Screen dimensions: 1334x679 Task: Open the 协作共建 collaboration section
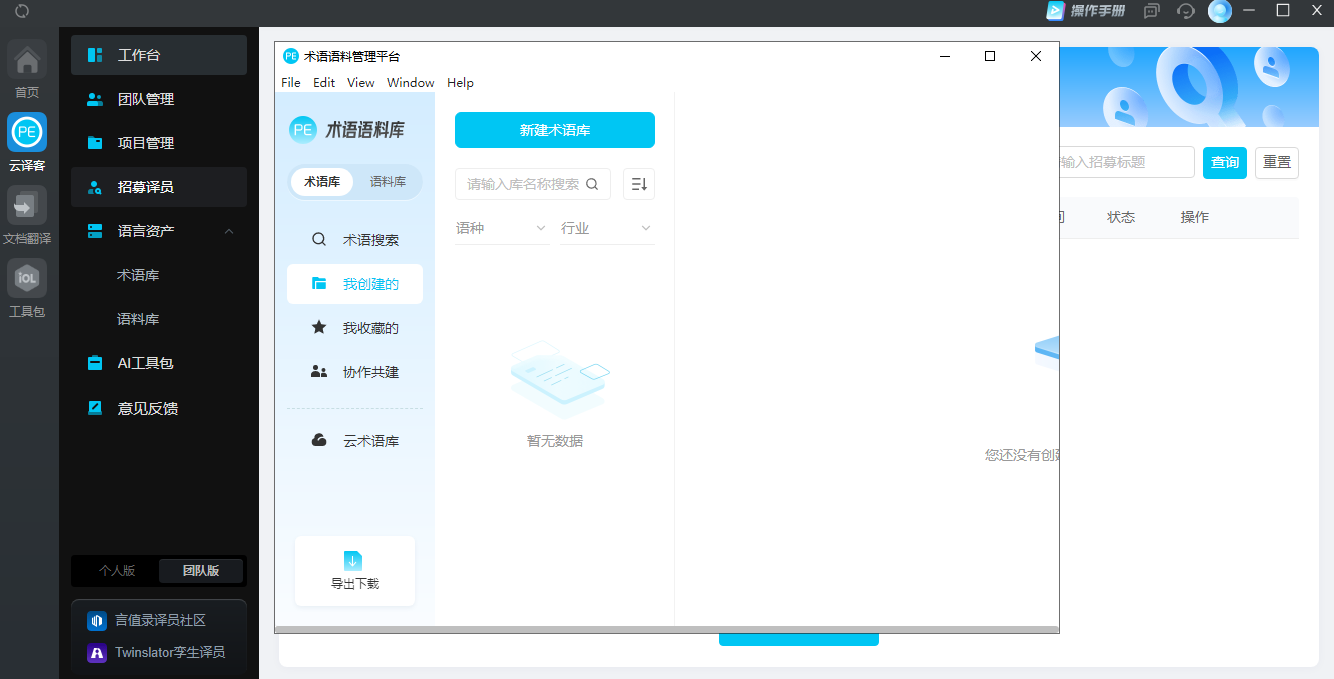coord(355,371)
